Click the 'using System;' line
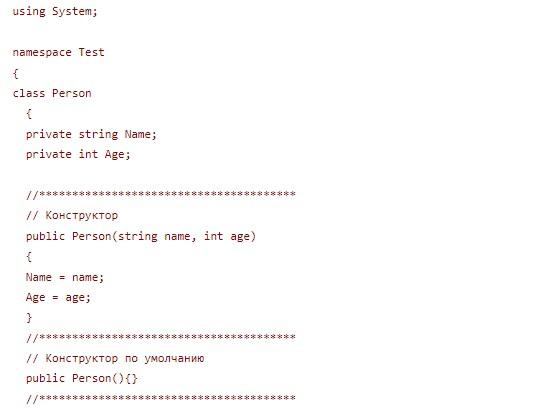This screenshot has height=409, width=550. coord(55,11)
